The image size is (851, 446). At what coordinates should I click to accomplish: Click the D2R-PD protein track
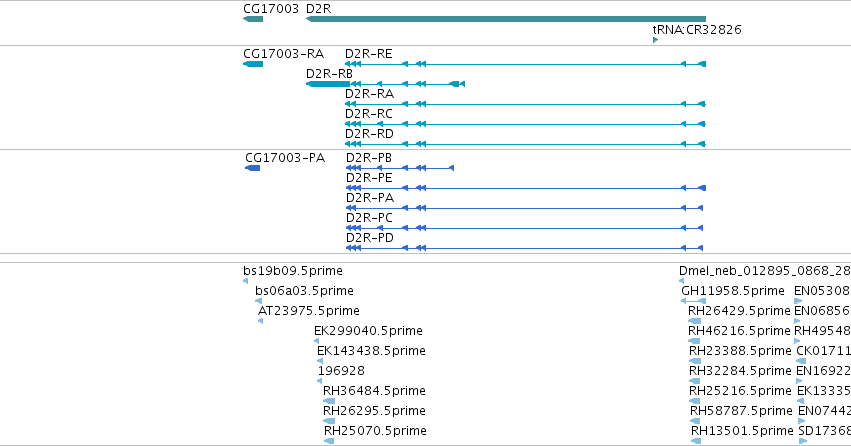(525, 249)
